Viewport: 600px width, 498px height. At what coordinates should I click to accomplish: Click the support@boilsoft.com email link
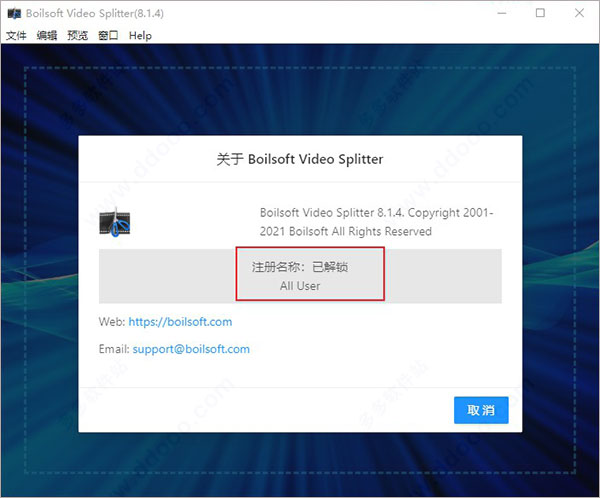tap(191, 349)
